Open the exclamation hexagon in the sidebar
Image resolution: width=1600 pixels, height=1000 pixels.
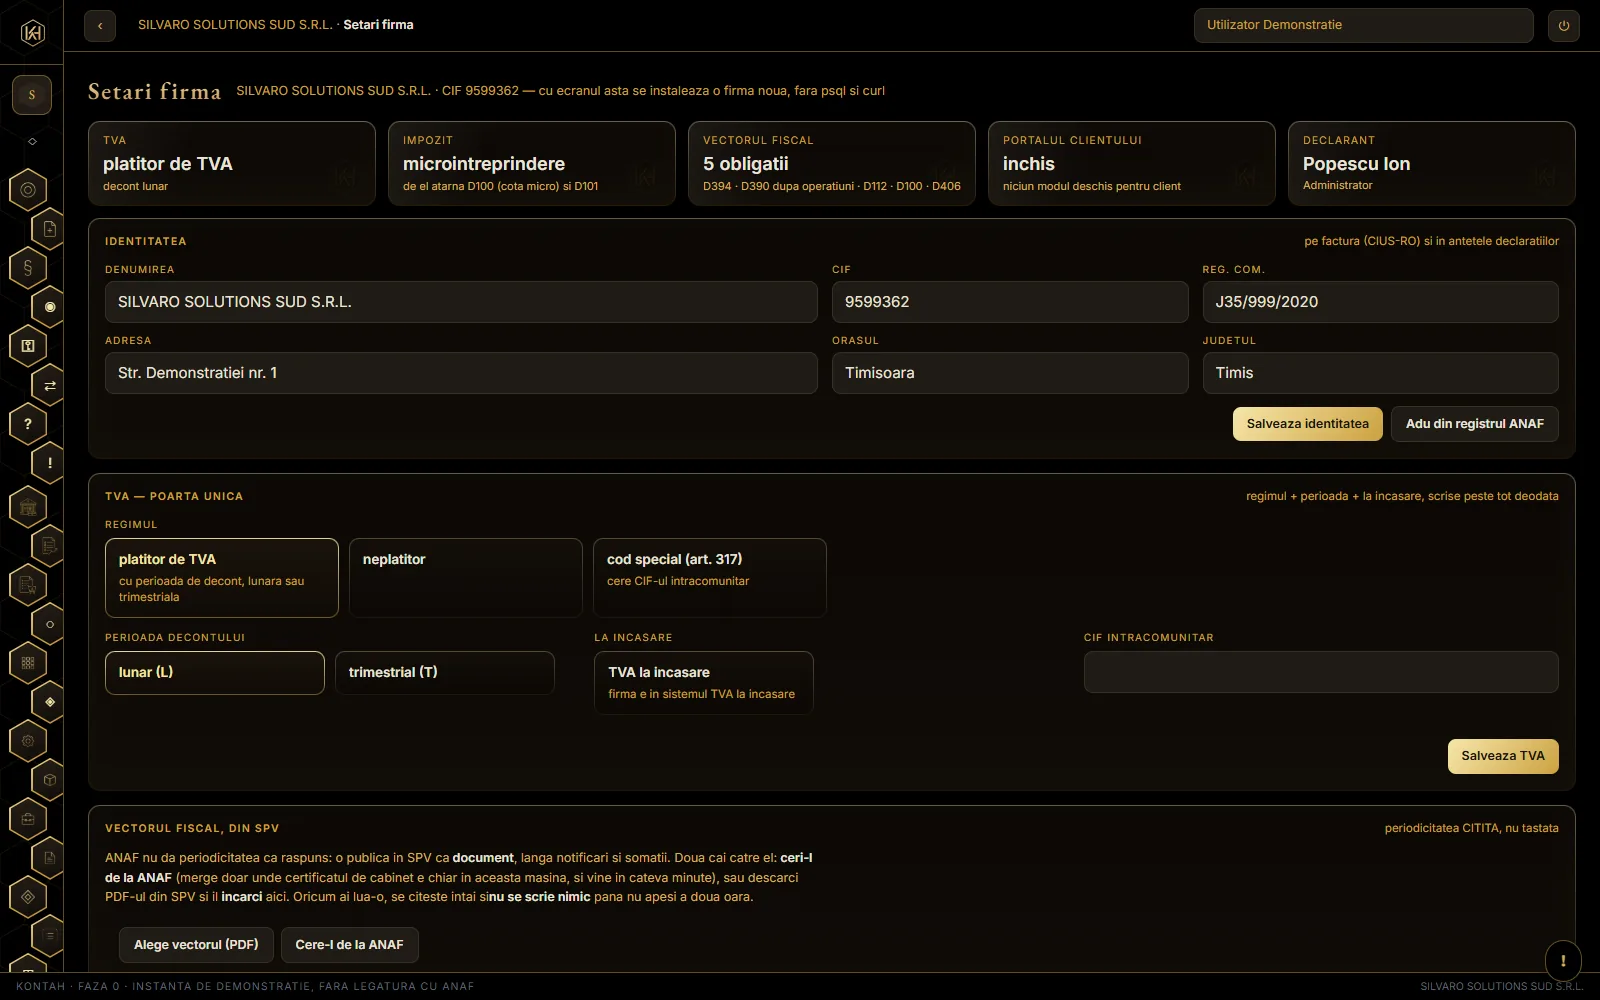tap(49, 463)
